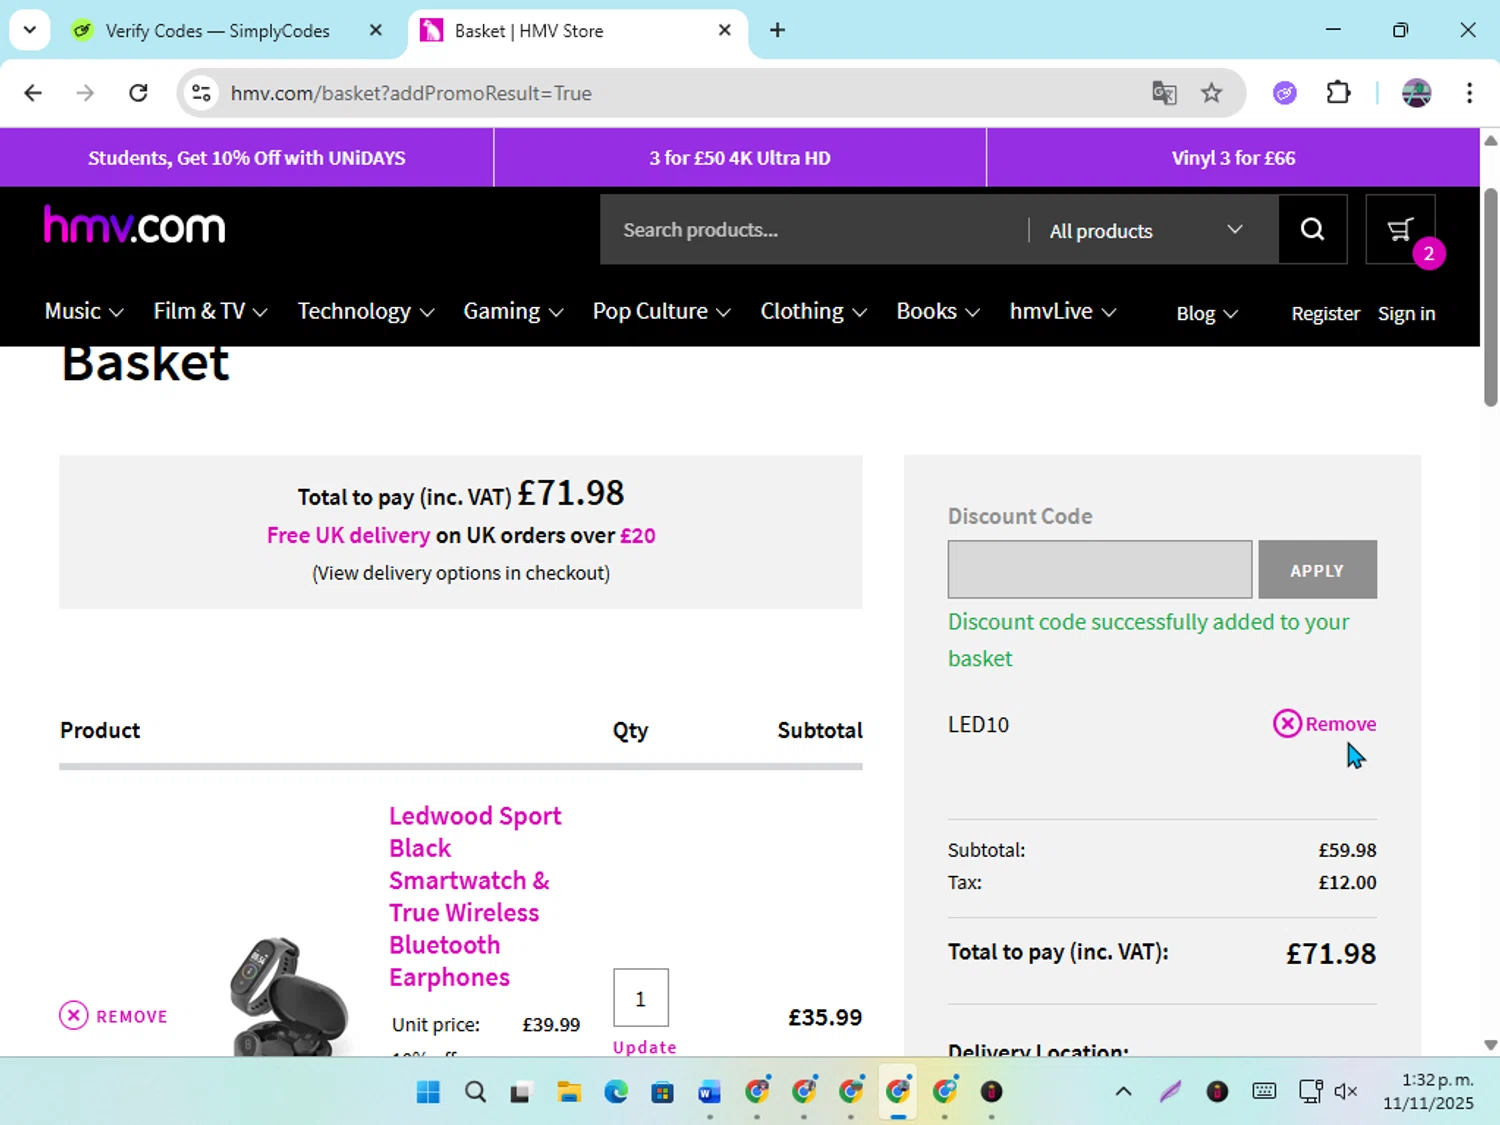Expand the Film & TV menu
Viewport: 1500px width, 1125px height.
(x=210, y=311)
